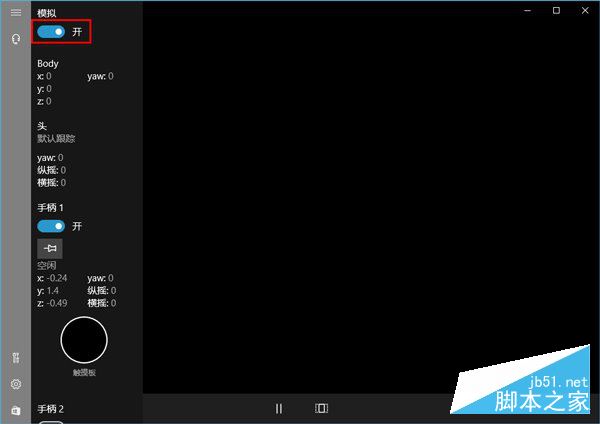Toggle the 手柄 2 controller switch
600x424 pixels.
(x=51, y=421)
